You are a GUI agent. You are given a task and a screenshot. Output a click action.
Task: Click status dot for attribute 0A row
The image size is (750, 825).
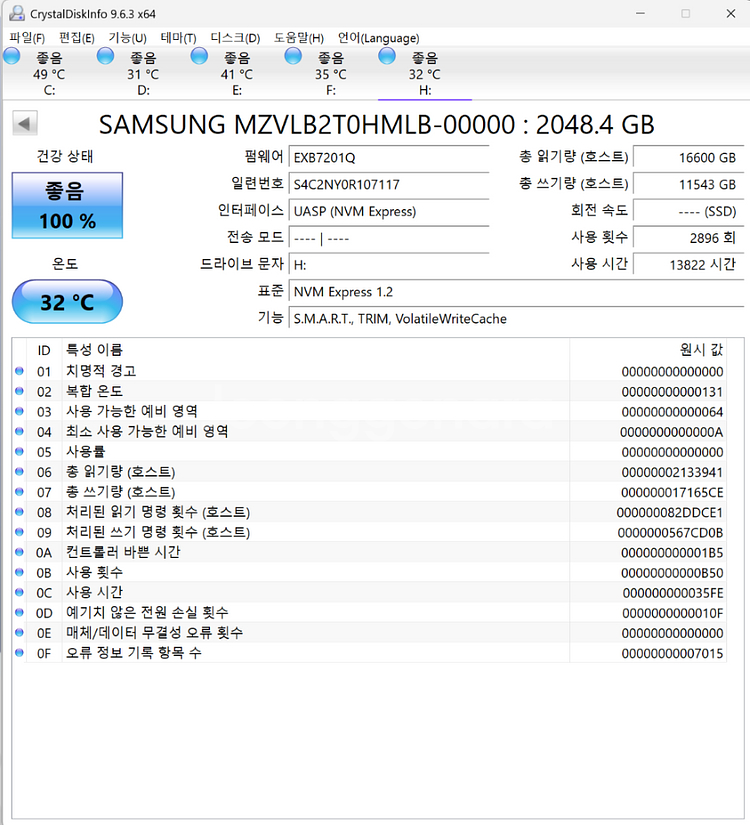tap(19, 552)
